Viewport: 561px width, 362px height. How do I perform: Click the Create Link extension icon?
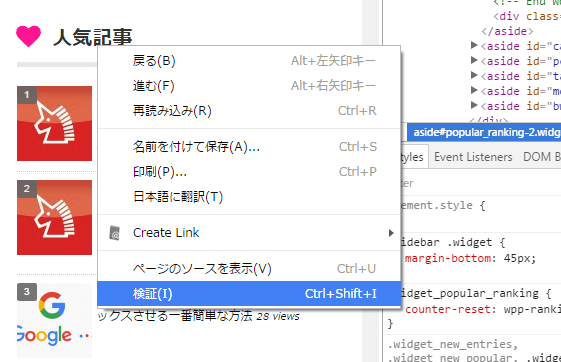coord(114,233)
